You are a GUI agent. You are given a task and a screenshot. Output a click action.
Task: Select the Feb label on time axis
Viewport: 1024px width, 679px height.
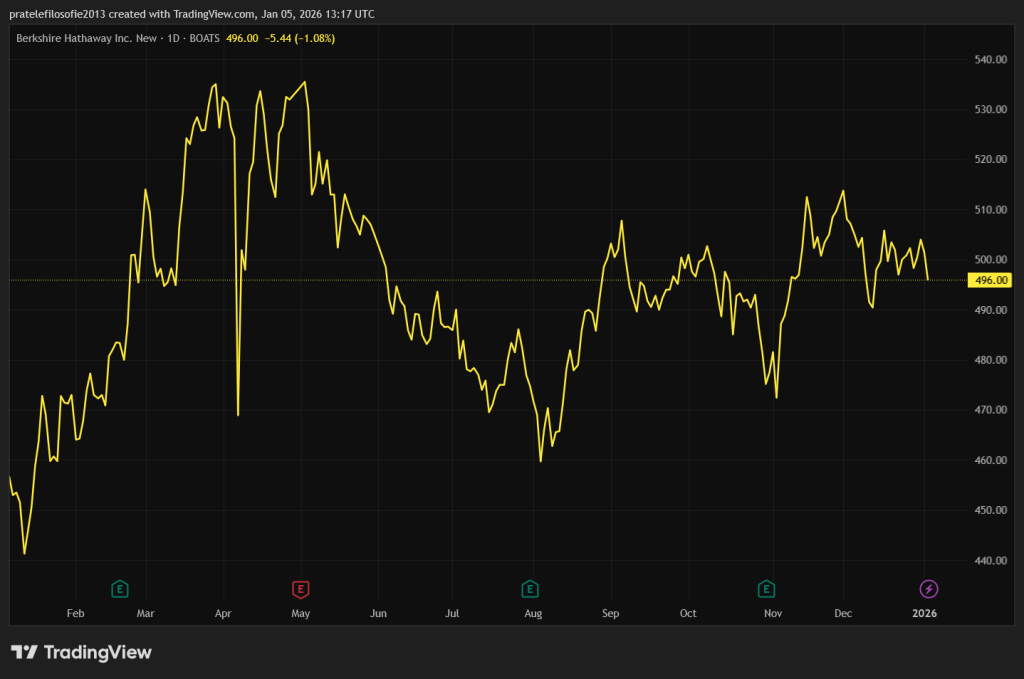[75, 612]
